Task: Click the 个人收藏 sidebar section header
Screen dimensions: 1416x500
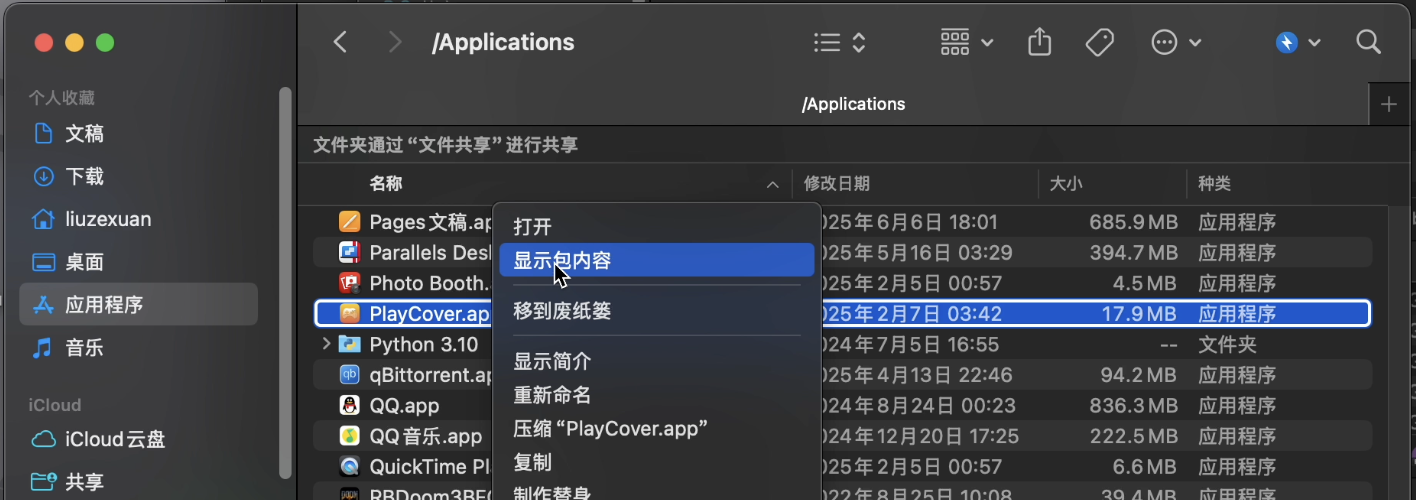Action: tap(62, 97)
